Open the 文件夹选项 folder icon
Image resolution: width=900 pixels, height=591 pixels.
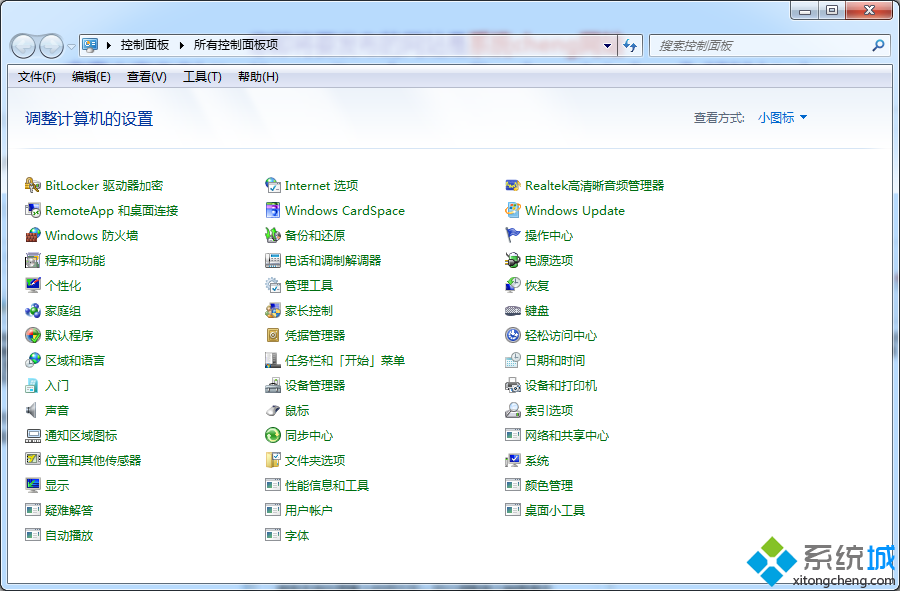point(273,460)
